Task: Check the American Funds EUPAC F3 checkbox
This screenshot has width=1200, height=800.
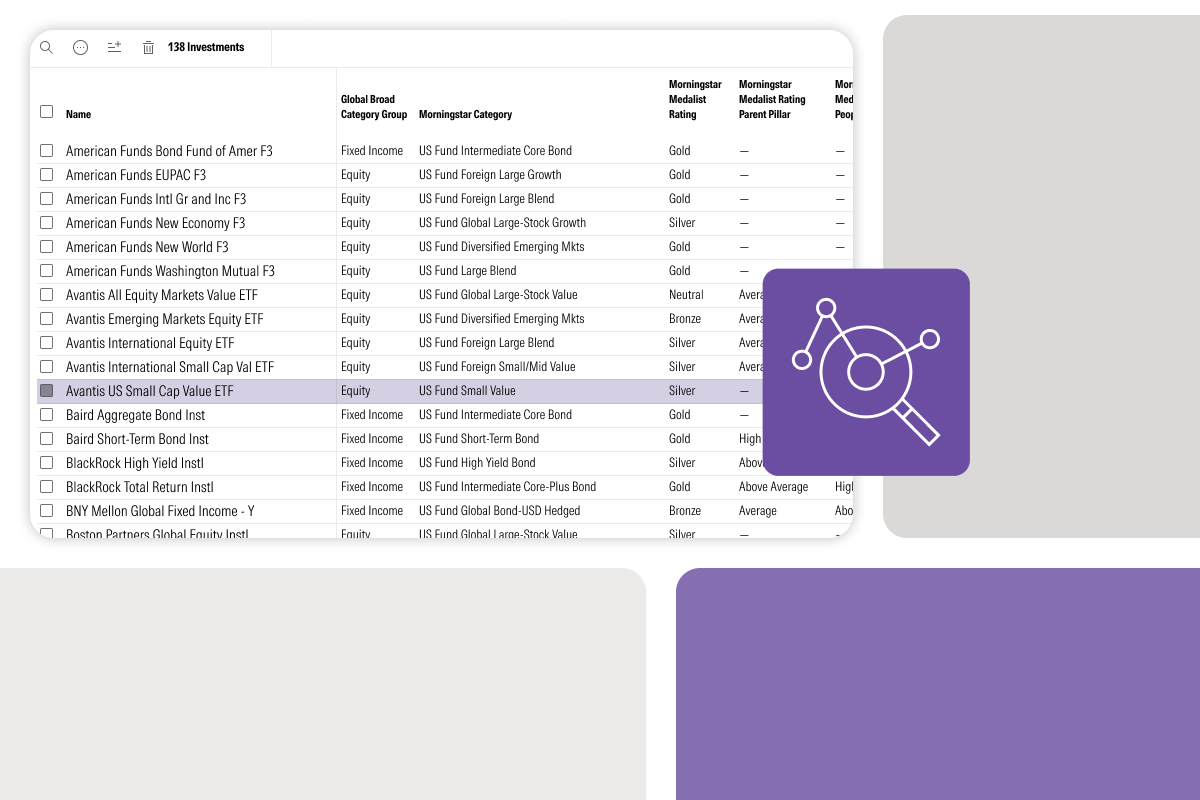Action: click(47, 175)
